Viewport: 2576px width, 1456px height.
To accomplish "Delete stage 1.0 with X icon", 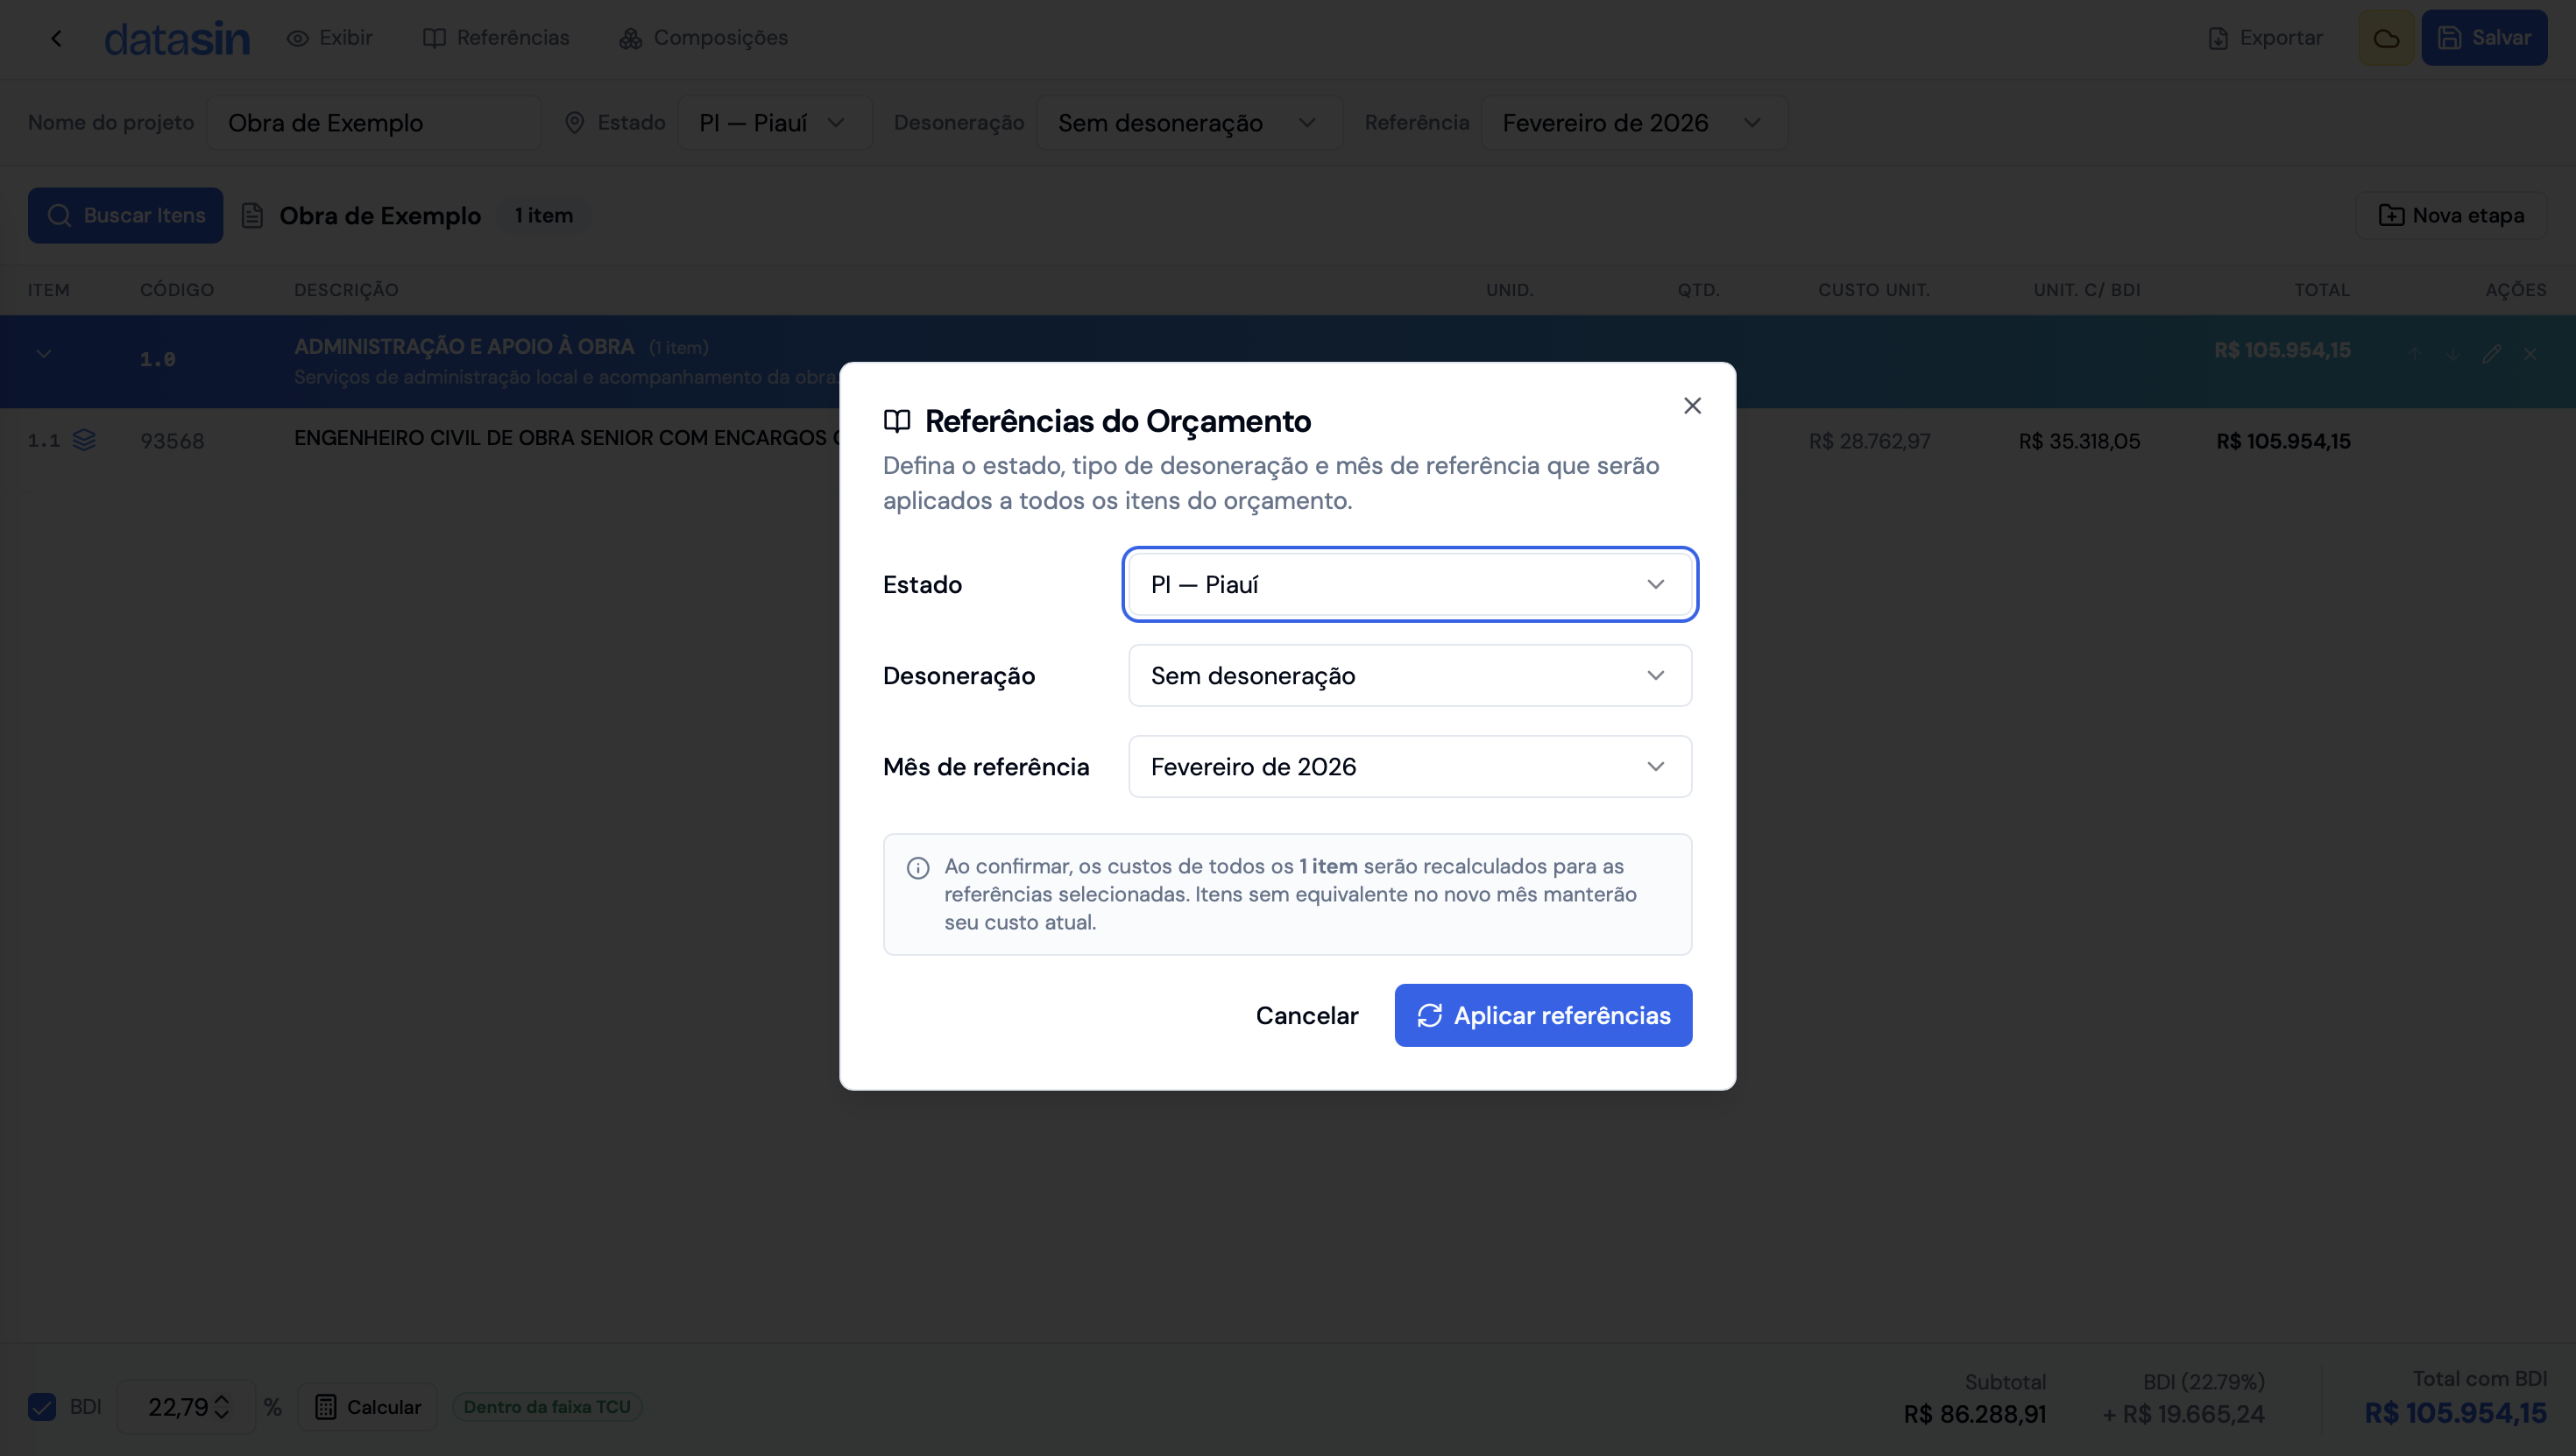I will tap(2530, 353).
